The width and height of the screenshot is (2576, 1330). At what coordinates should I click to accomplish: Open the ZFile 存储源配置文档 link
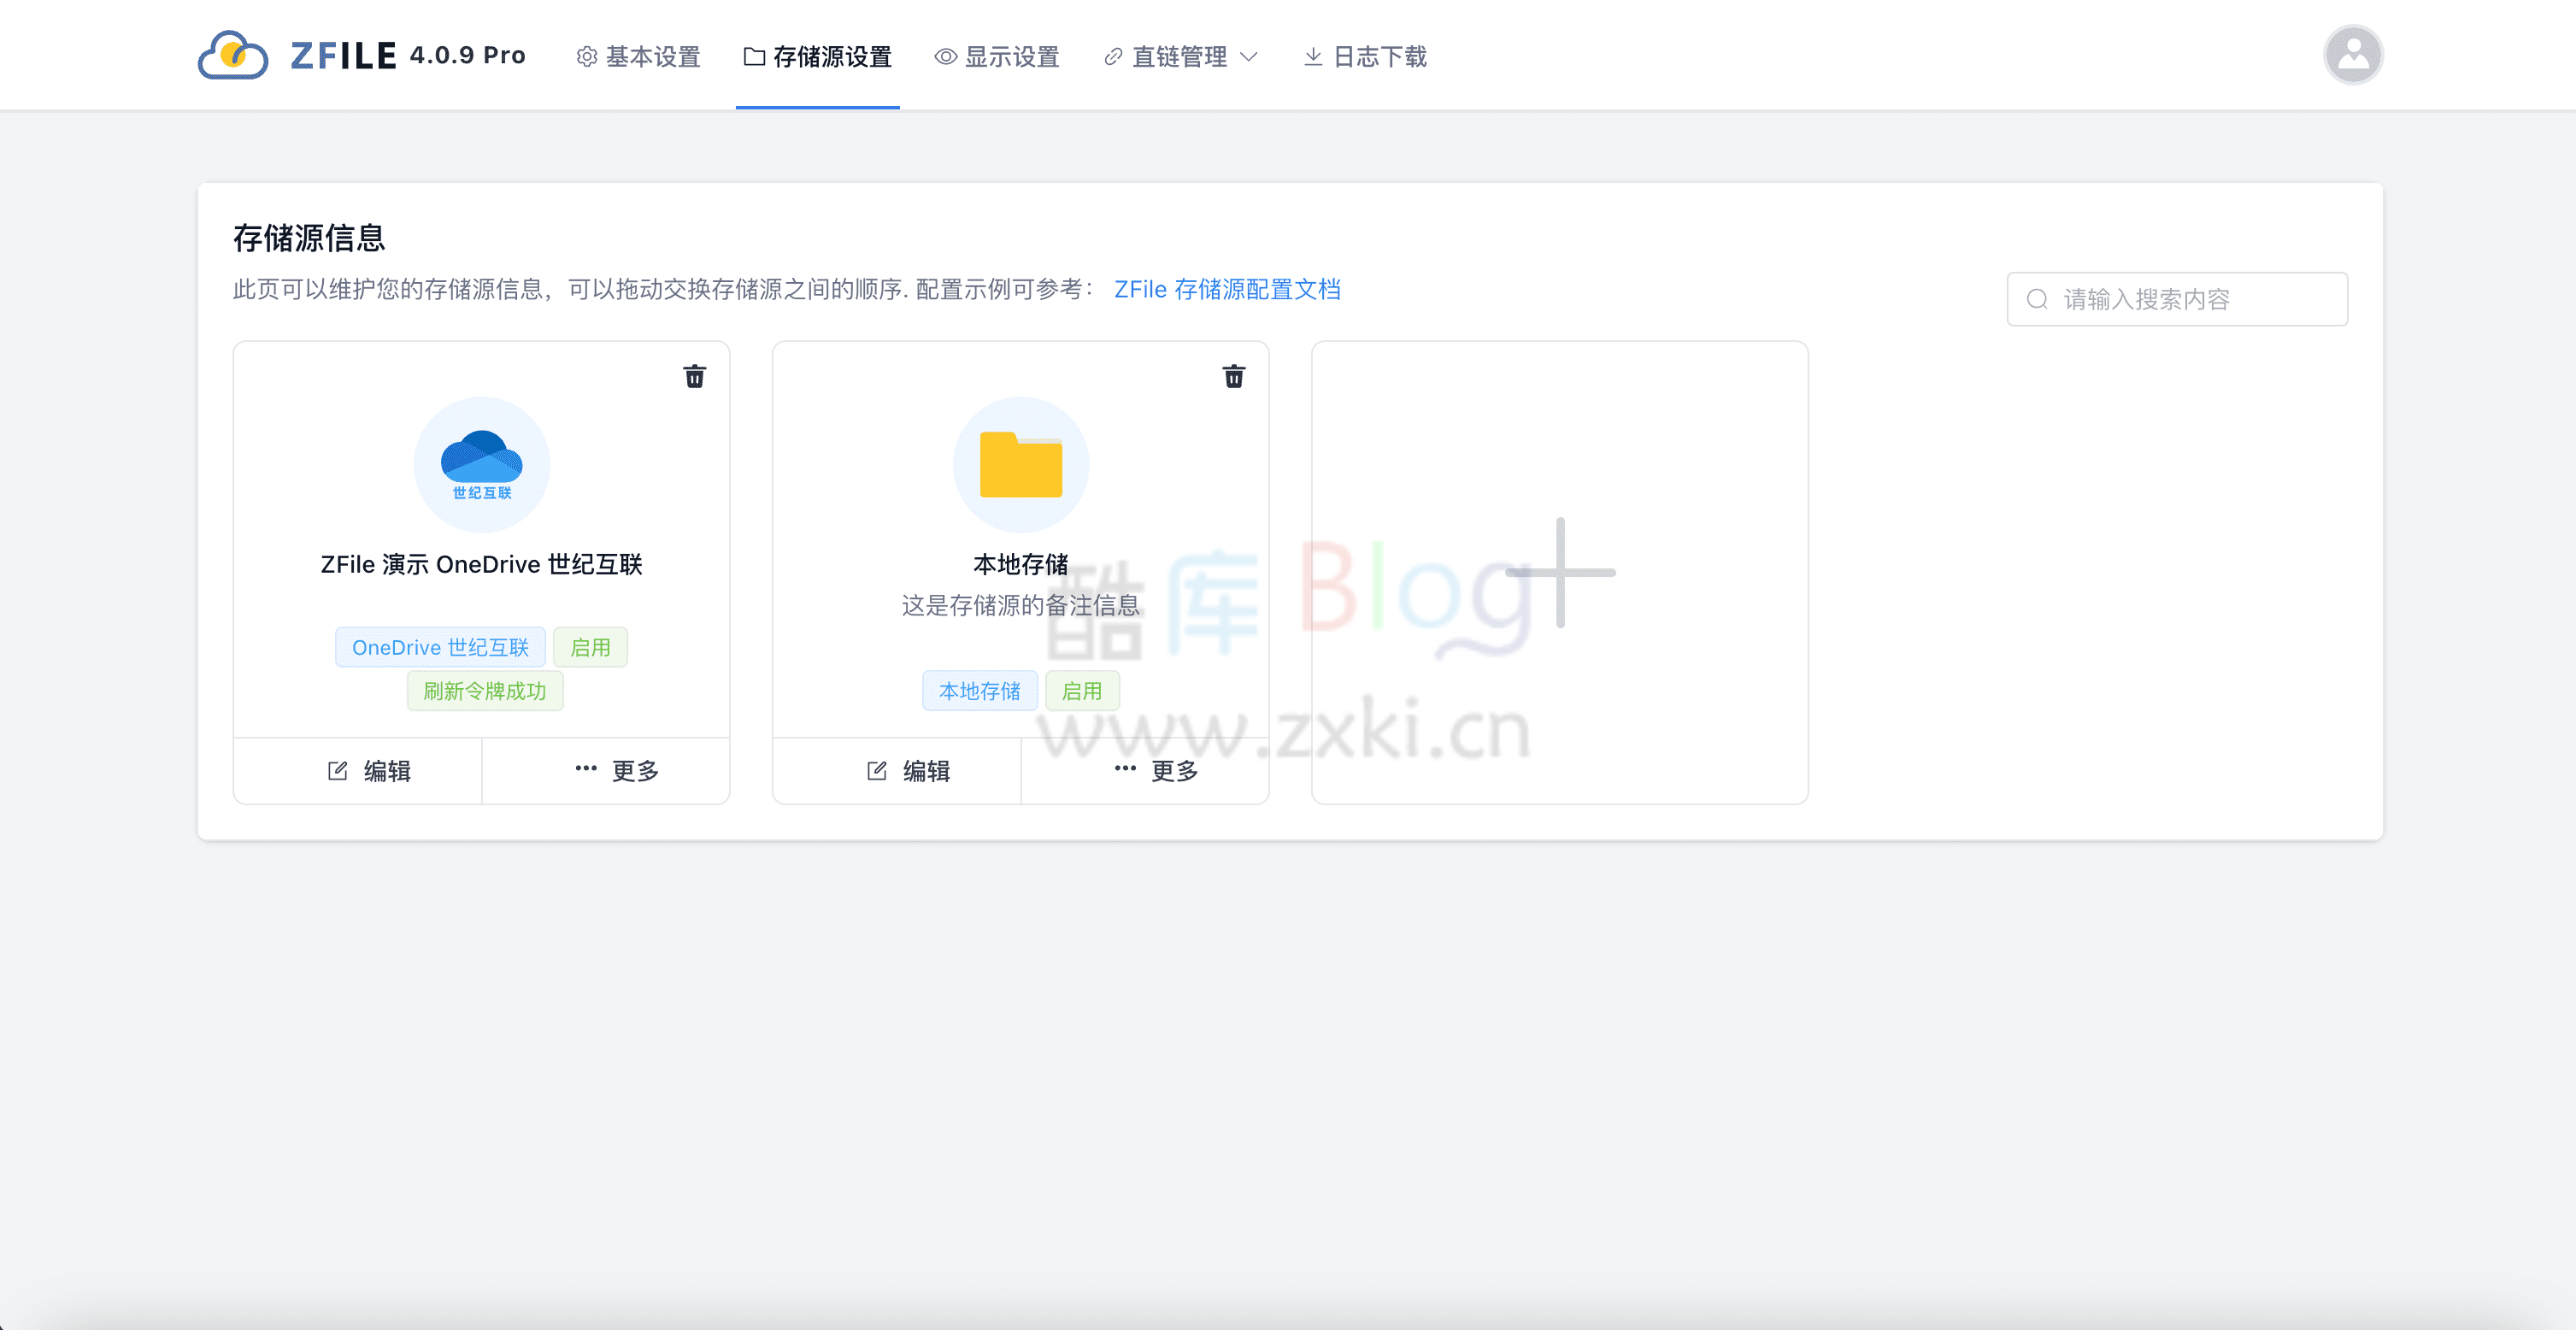tap(1227, 289)
